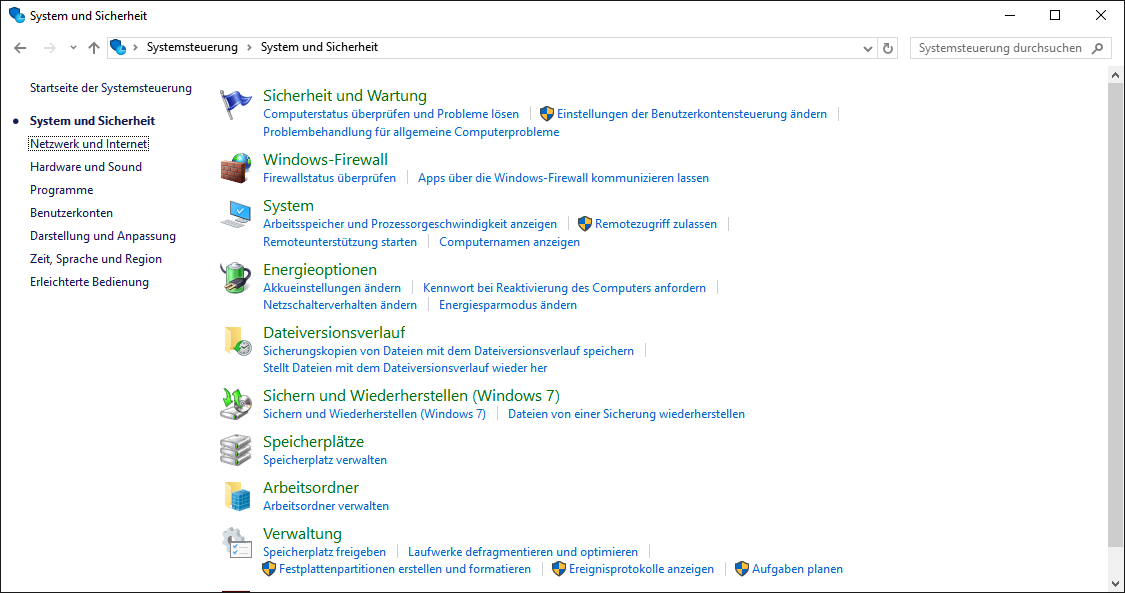Click the scrollbar up arrow
Image resolution: width=1125 pixels, height=593 pixels.
pos(1115,74)
